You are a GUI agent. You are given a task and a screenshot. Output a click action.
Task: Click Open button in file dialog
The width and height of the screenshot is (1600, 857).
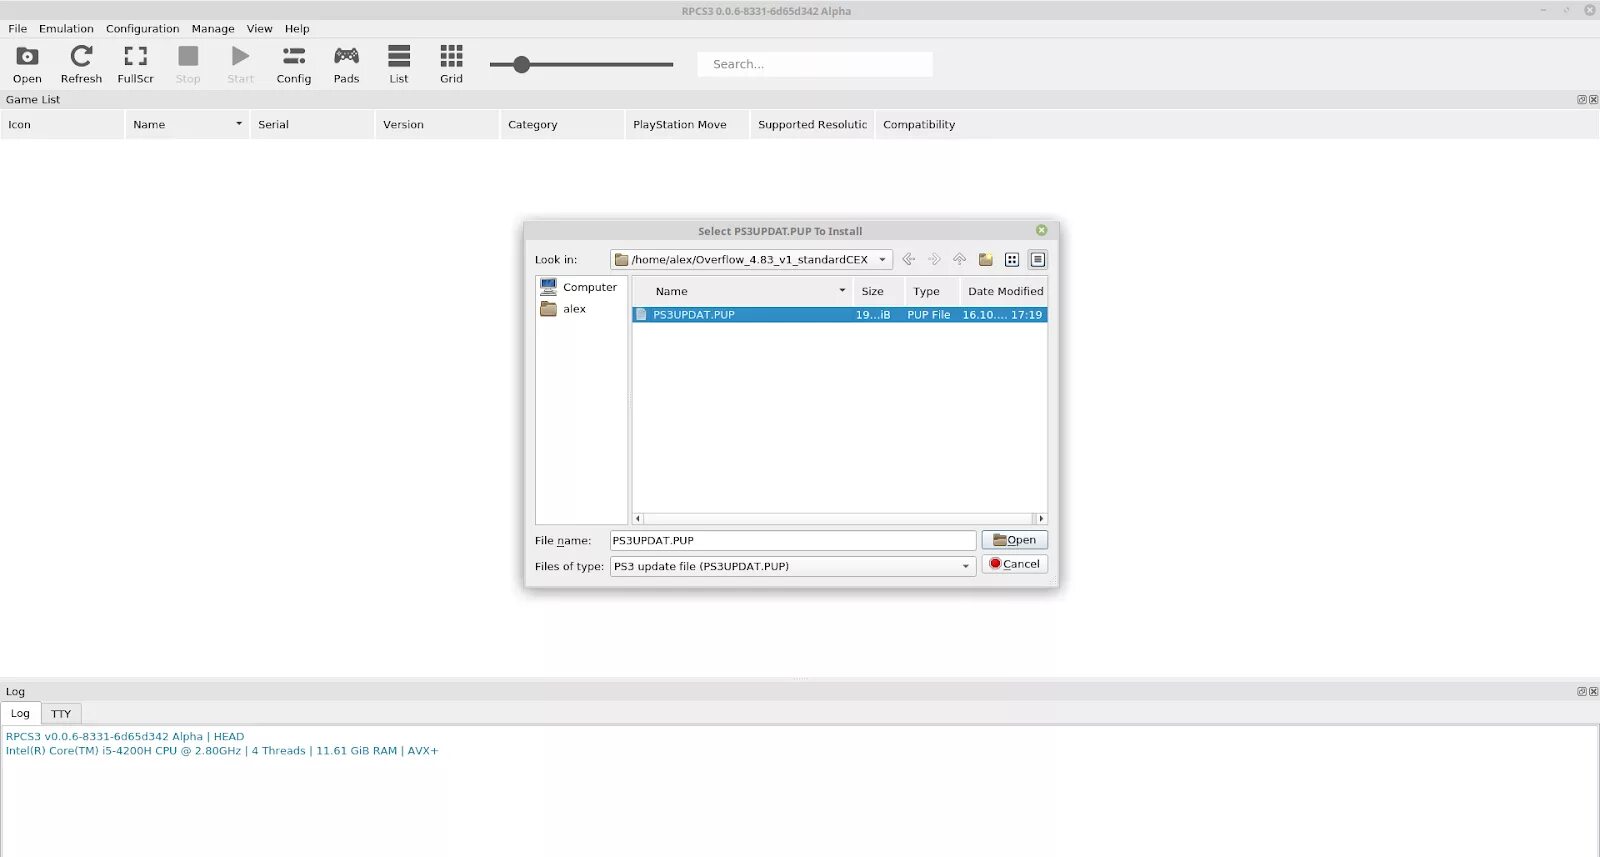1014,540
